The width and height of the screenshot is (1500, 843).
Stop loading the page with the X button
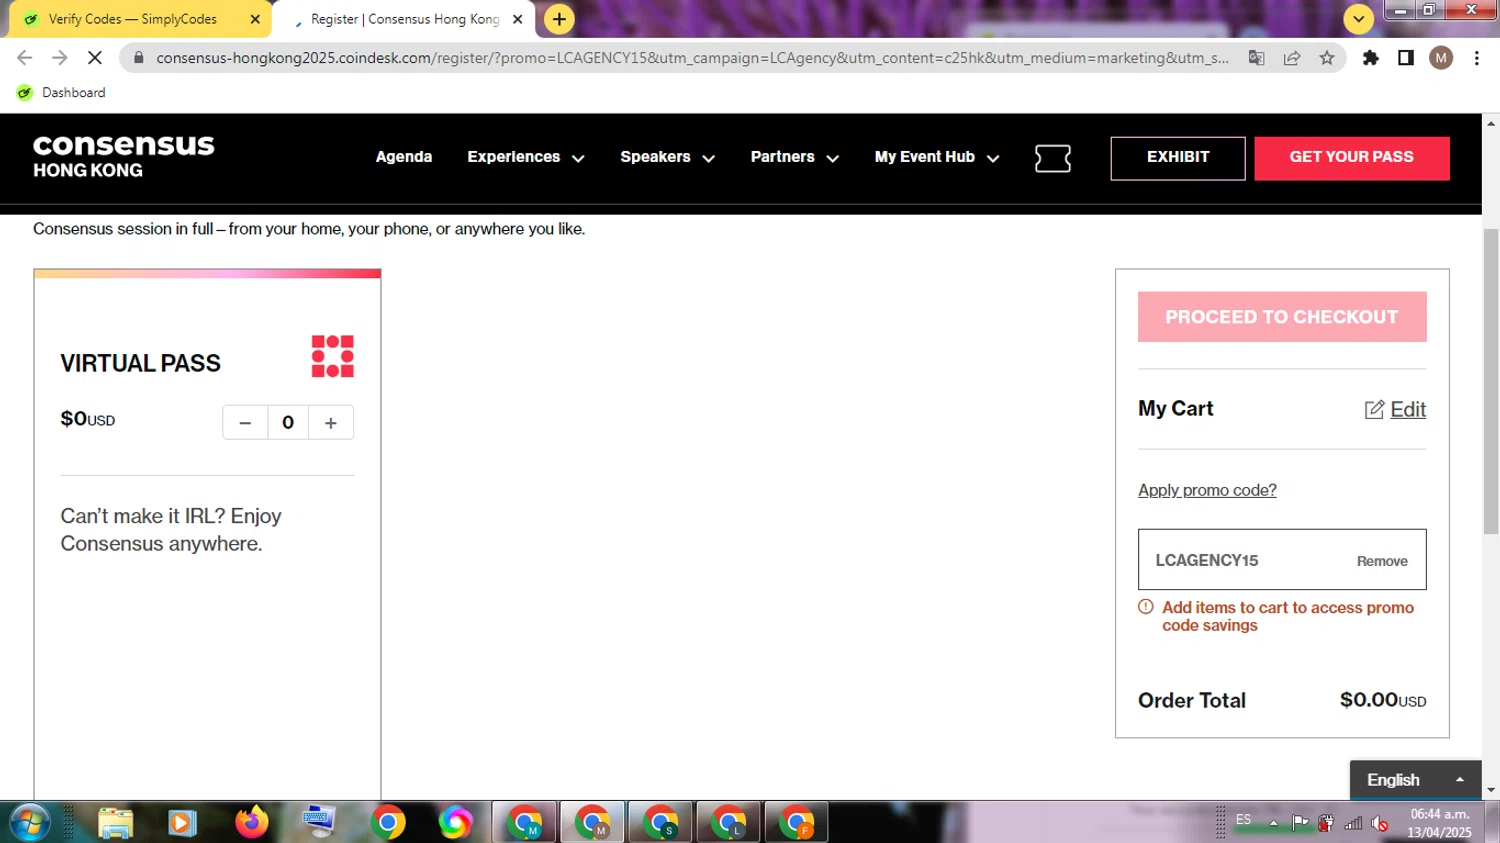94,58
